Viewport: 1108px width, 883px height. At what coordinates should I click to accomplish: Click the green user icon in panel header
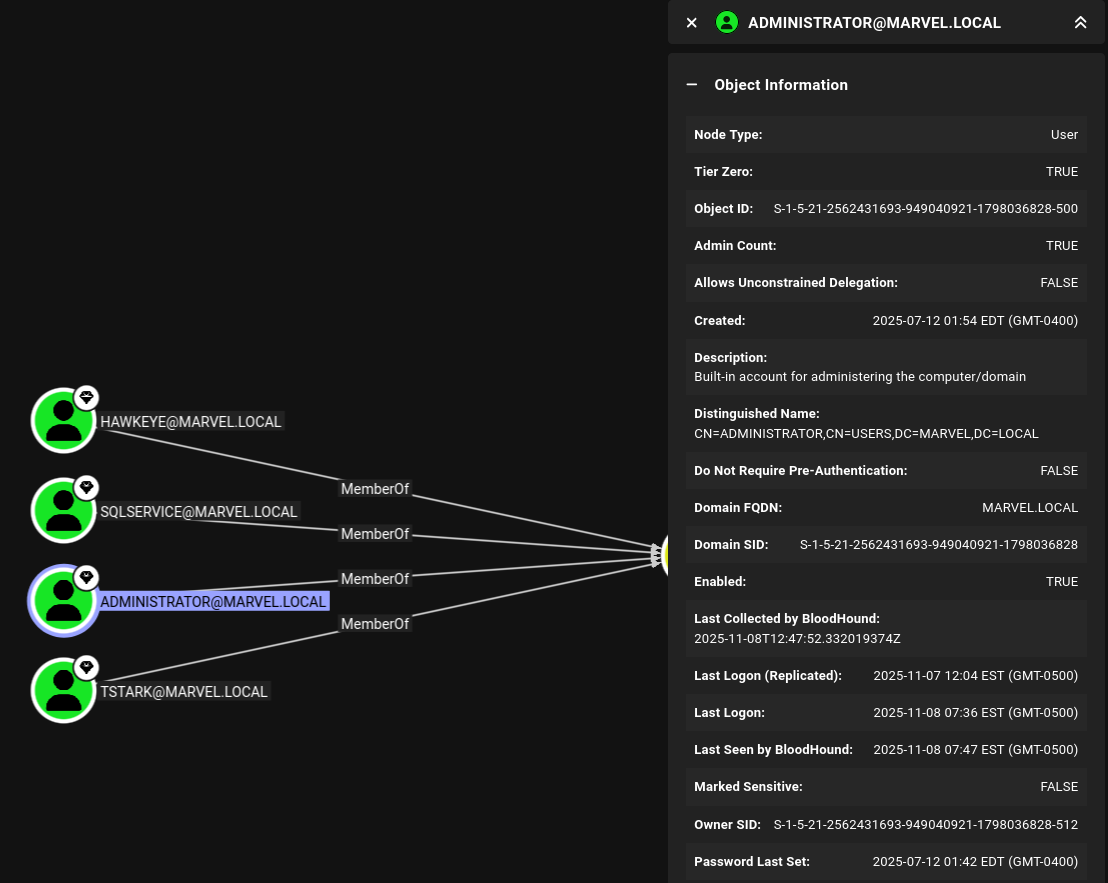point(726,23)
